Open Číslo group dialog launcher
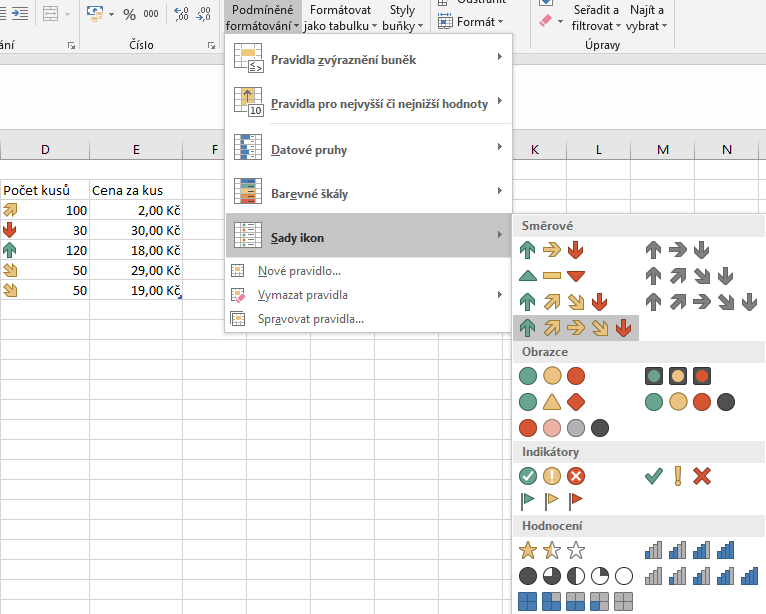Viewport: 766px width, 614px height. [x=211, y=45]
